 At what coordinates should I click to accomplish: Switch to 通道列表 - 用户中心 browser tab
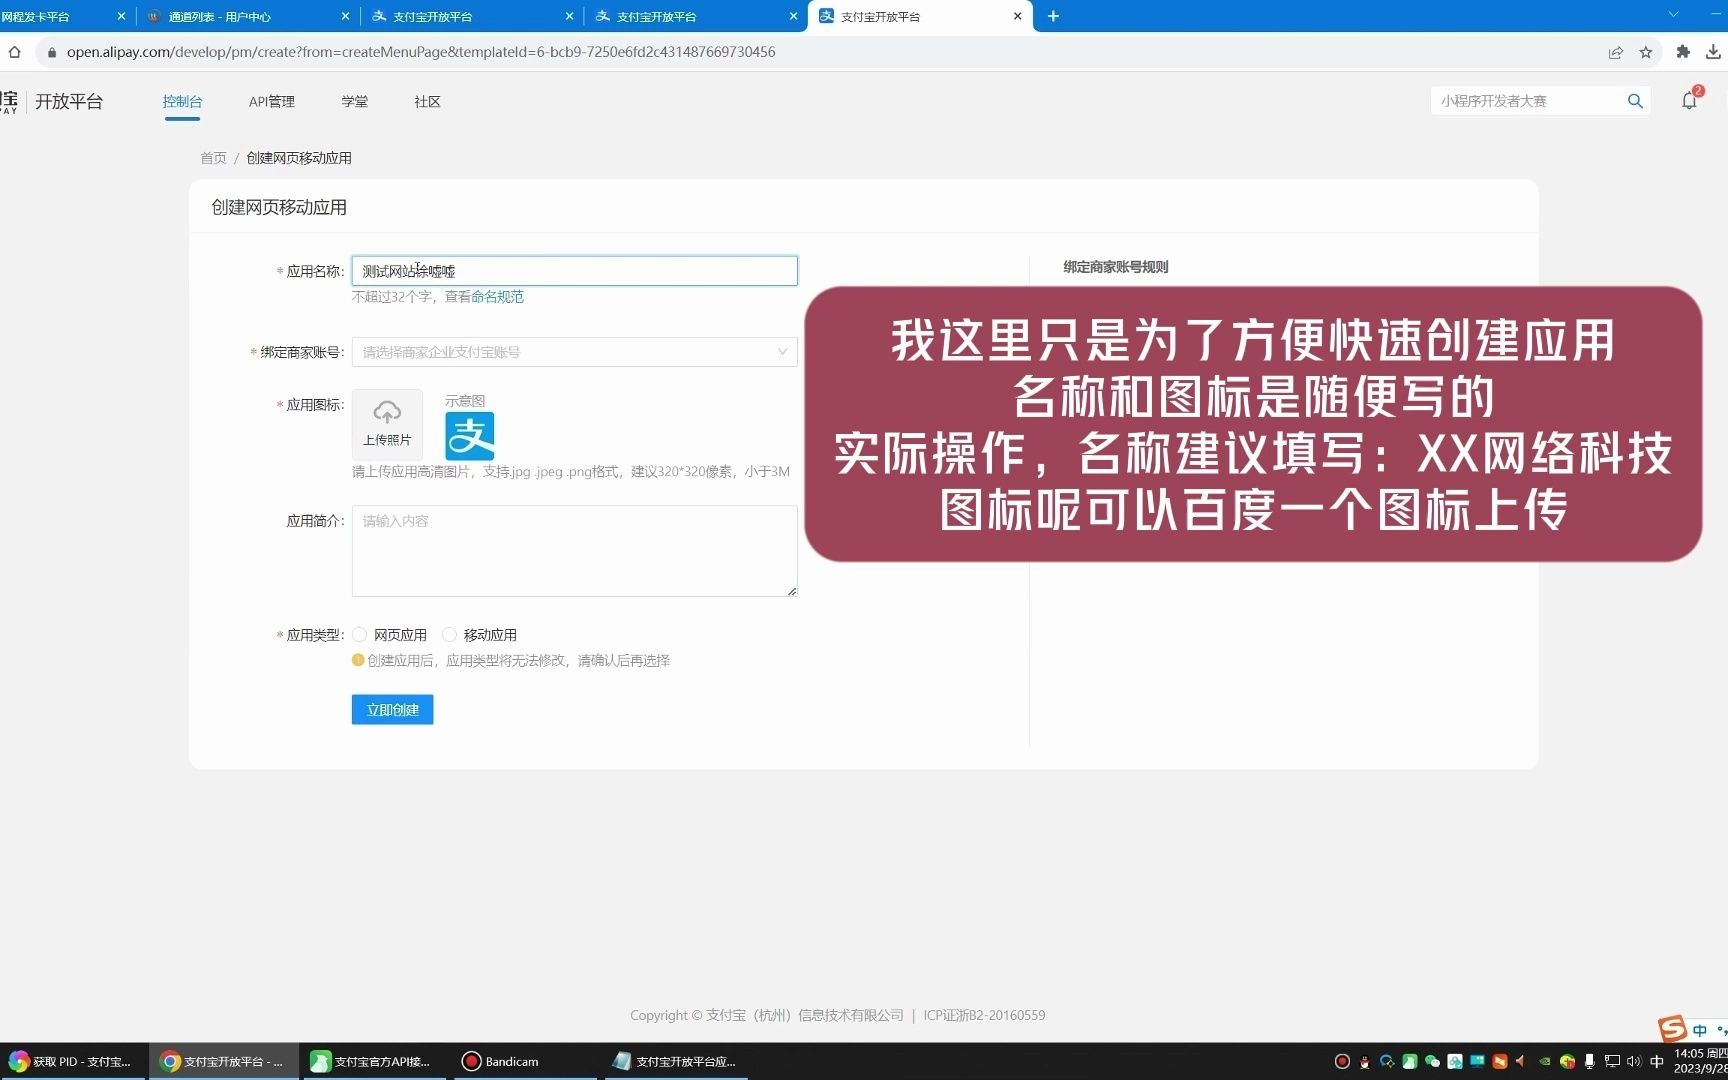tap(248, 16)
